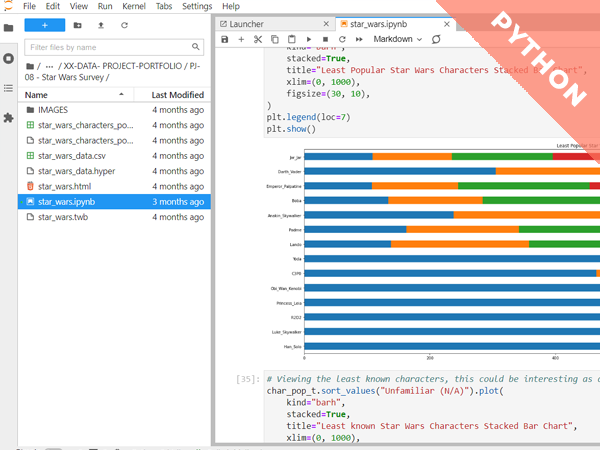Restart the kernel with the circular arrow
600x450 pixels.
(x=342, y=39)
